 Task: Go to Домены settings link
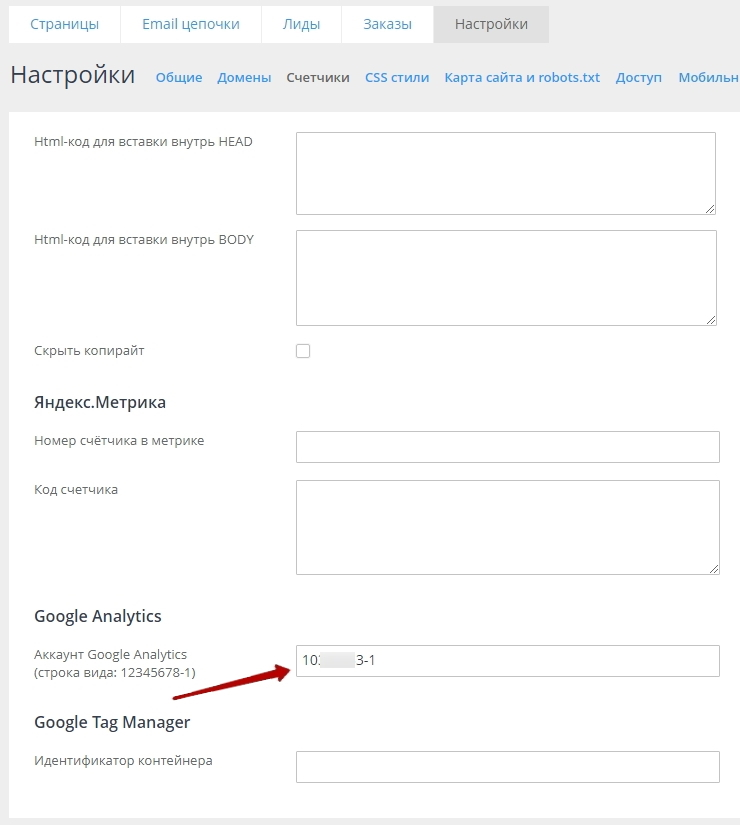[x=244, y=78]
